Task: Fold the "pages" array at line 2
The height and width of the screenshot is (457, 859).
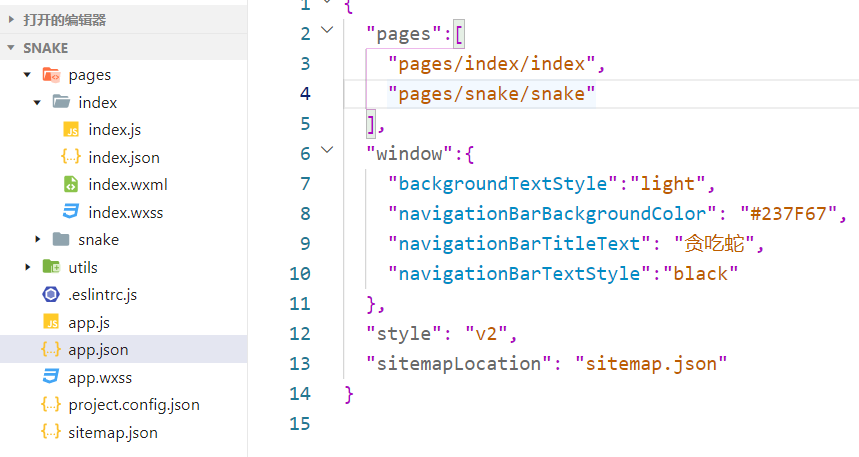Action: (x=327, y=30)
